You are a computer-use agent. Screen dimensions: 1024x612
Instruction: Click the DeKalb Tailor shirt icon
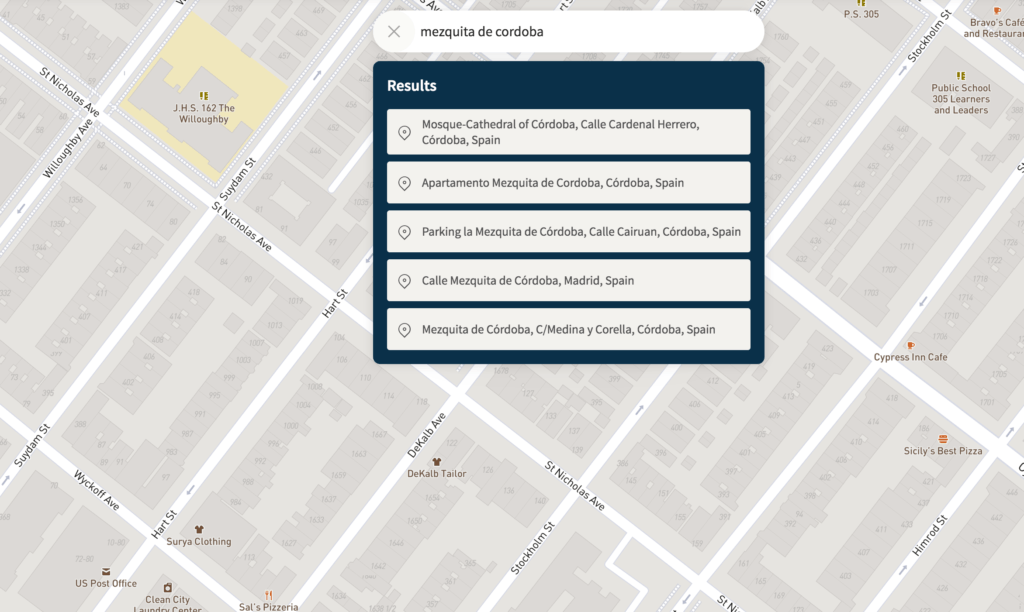(x=437, y=462)
